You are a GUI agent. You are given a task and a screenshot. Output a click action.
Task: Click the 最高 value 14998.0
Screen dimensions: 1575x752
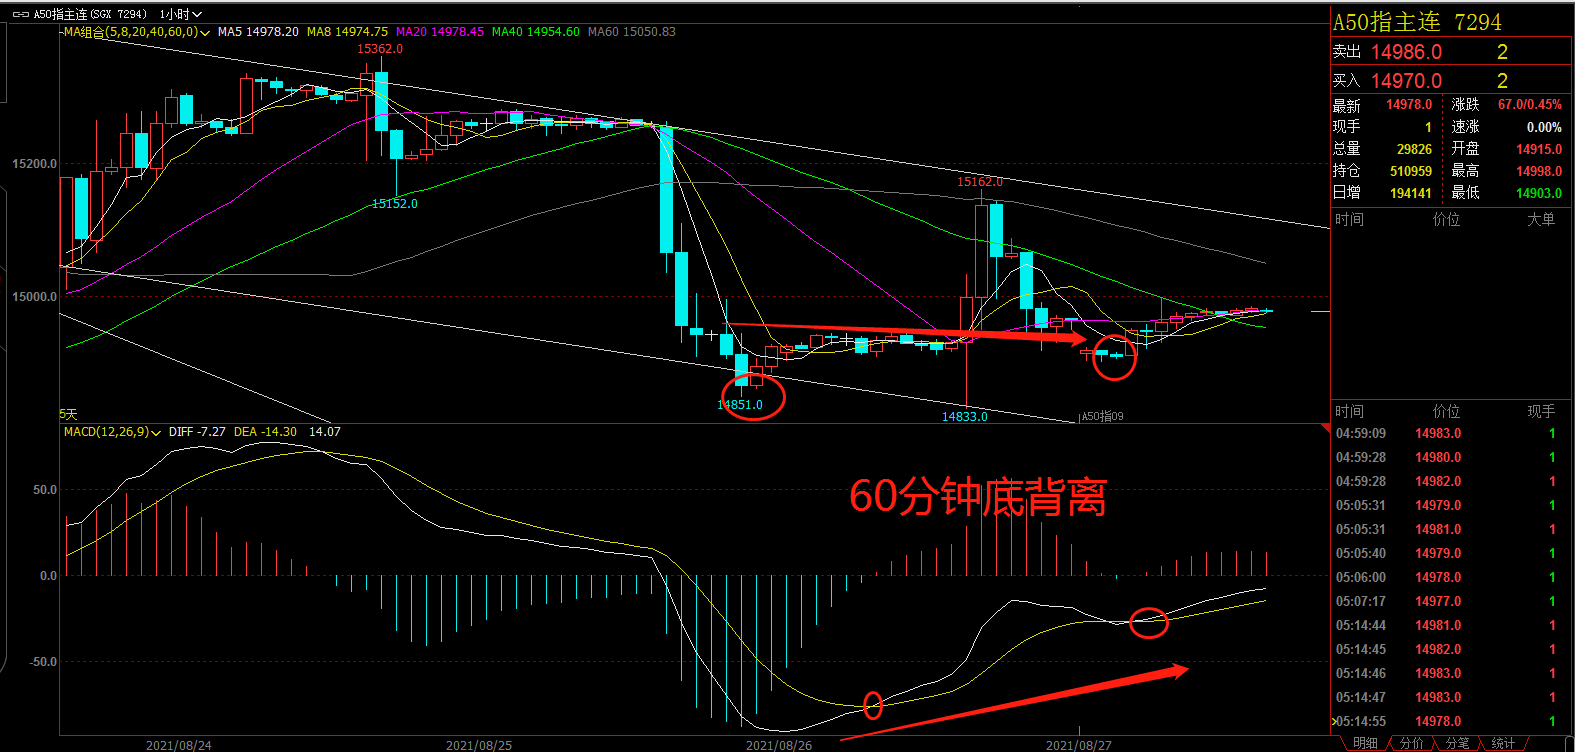coord(1539,171)
